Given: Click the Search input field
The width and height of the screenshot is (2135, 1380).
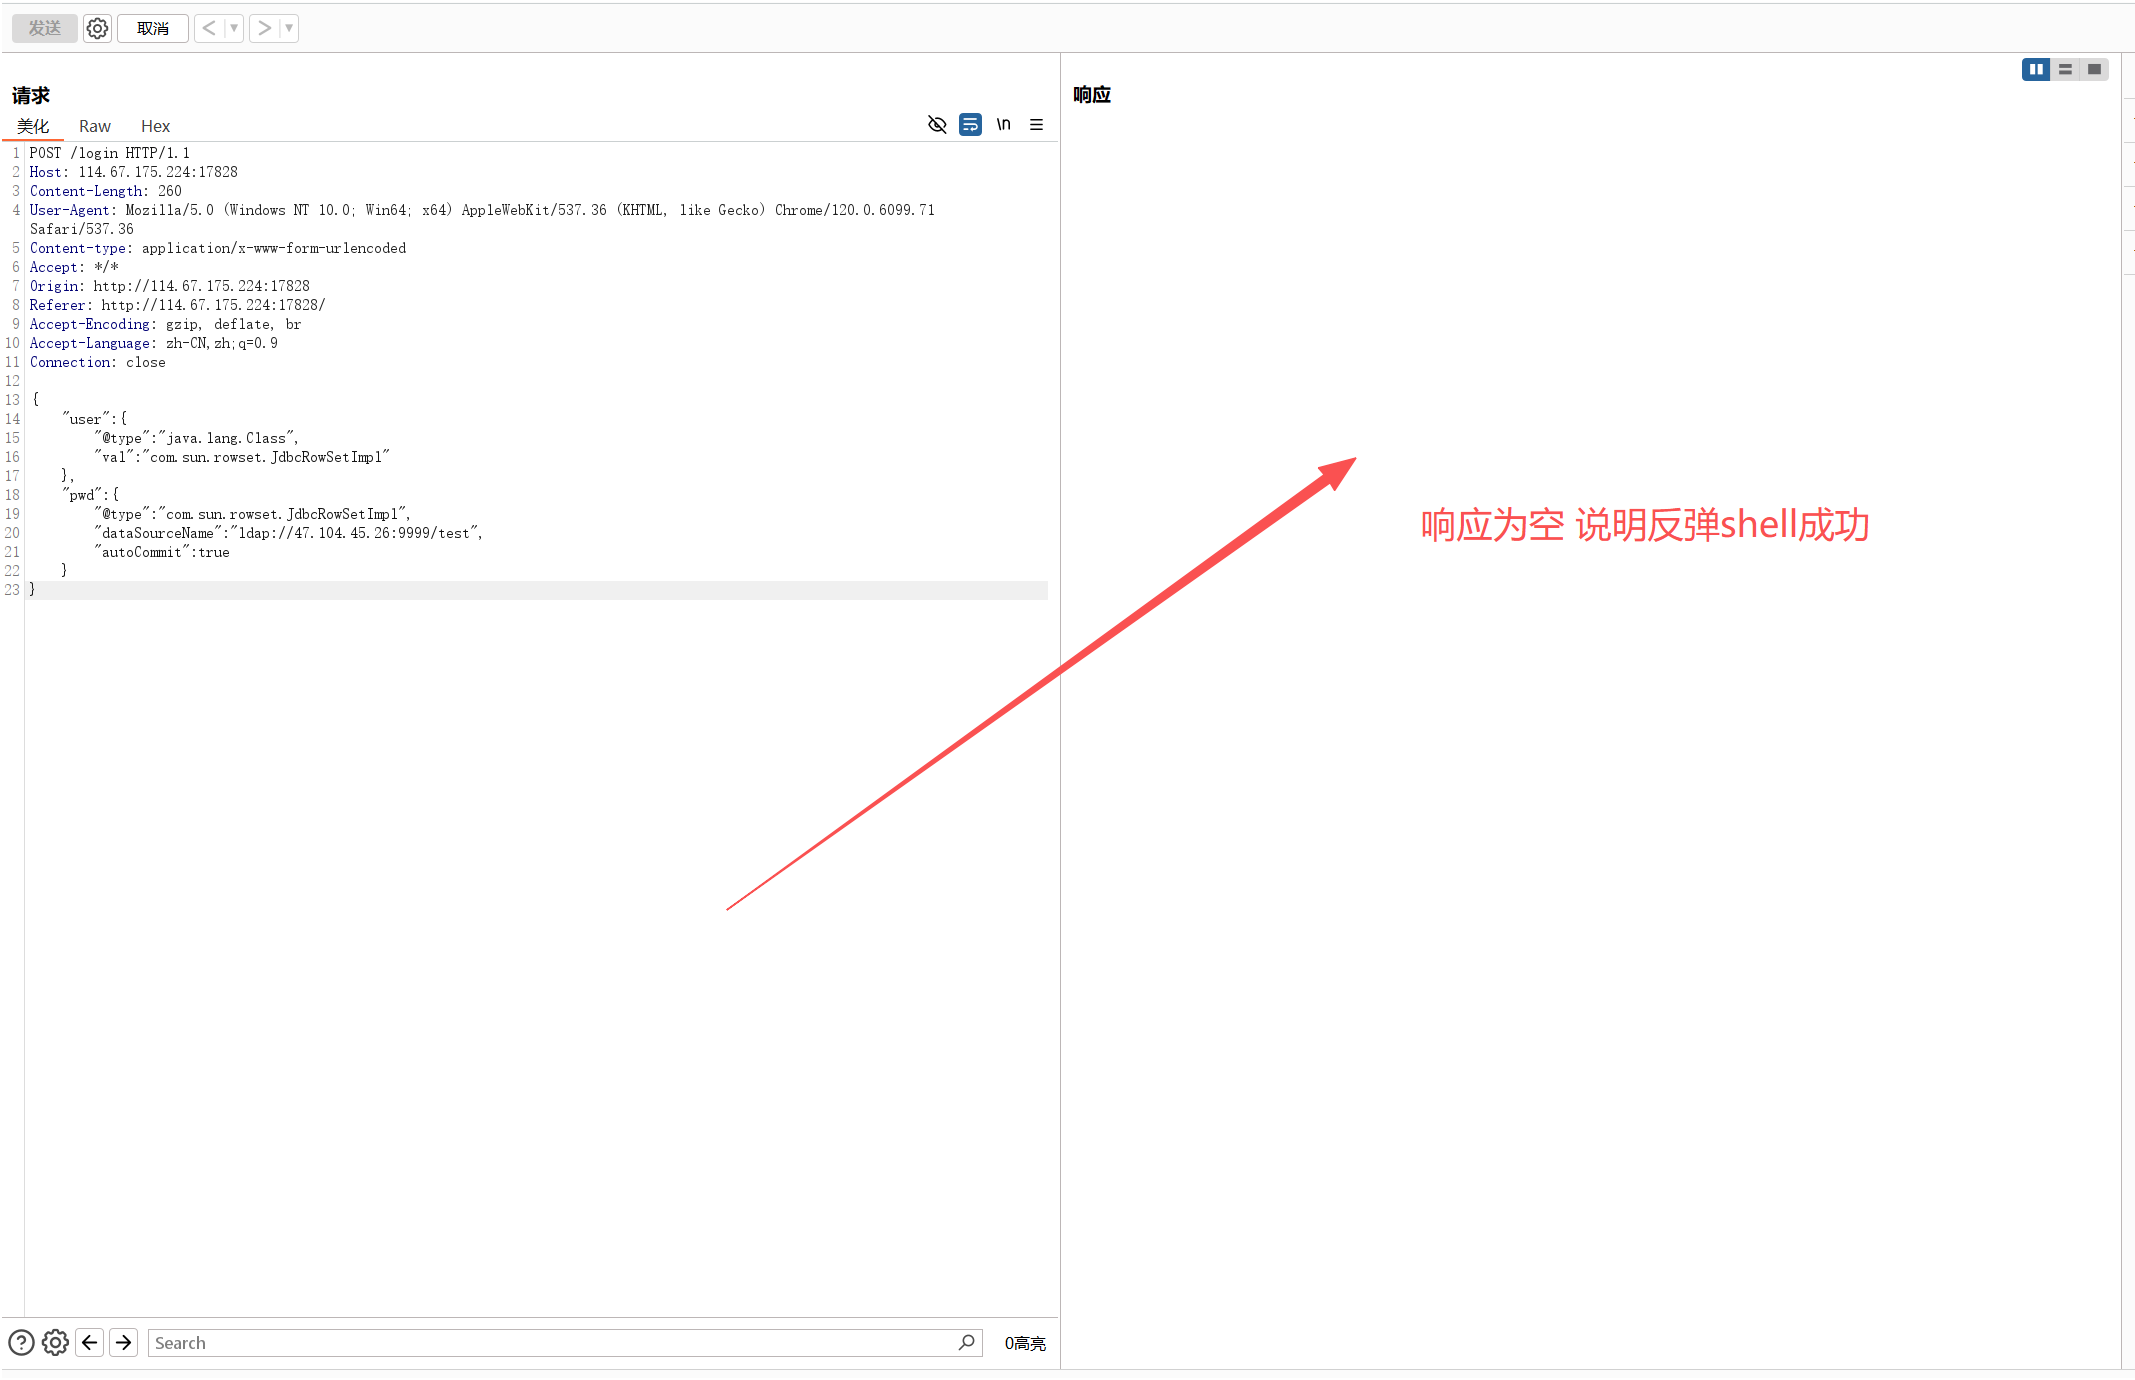Looking at the screenshot, I should pos(550,1342).
